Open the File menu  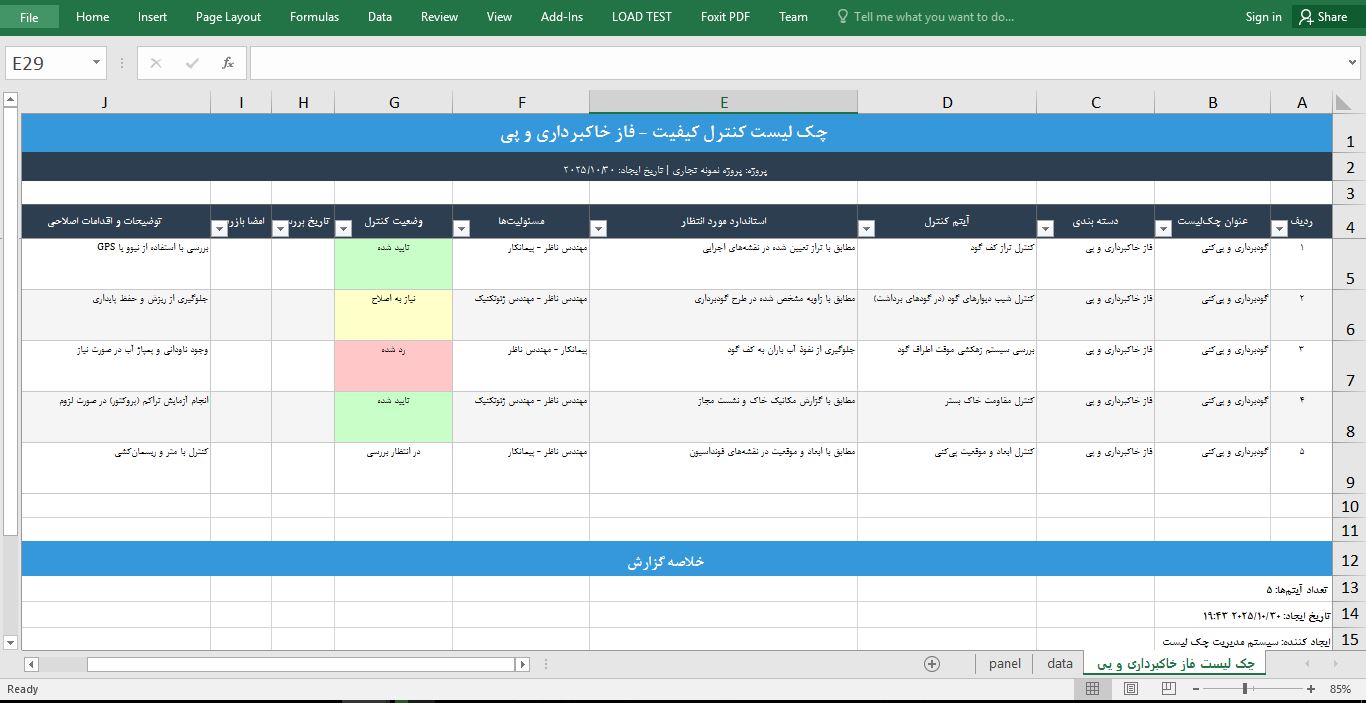(30, 16)
